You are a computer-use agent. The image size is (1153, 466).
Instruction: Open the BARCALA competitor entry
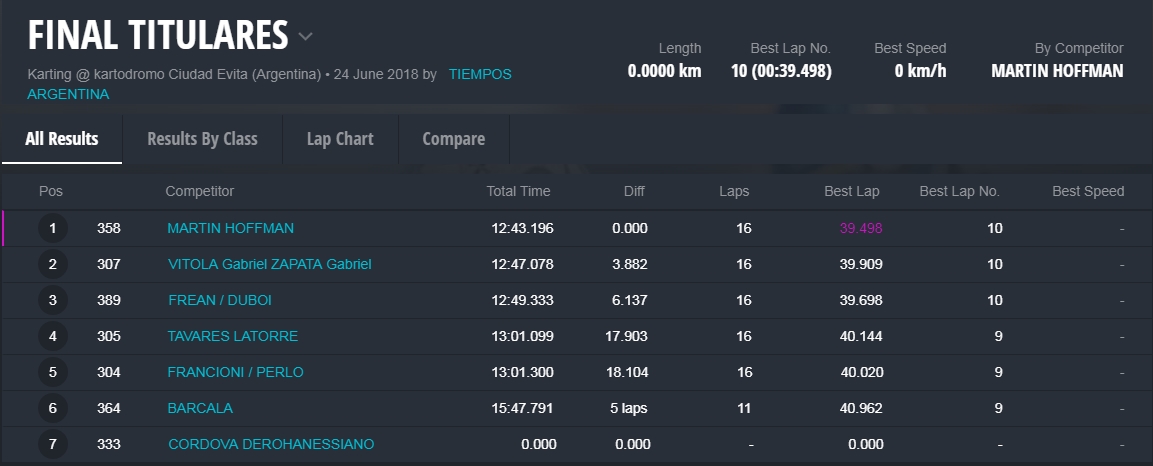tap(200, 408)
